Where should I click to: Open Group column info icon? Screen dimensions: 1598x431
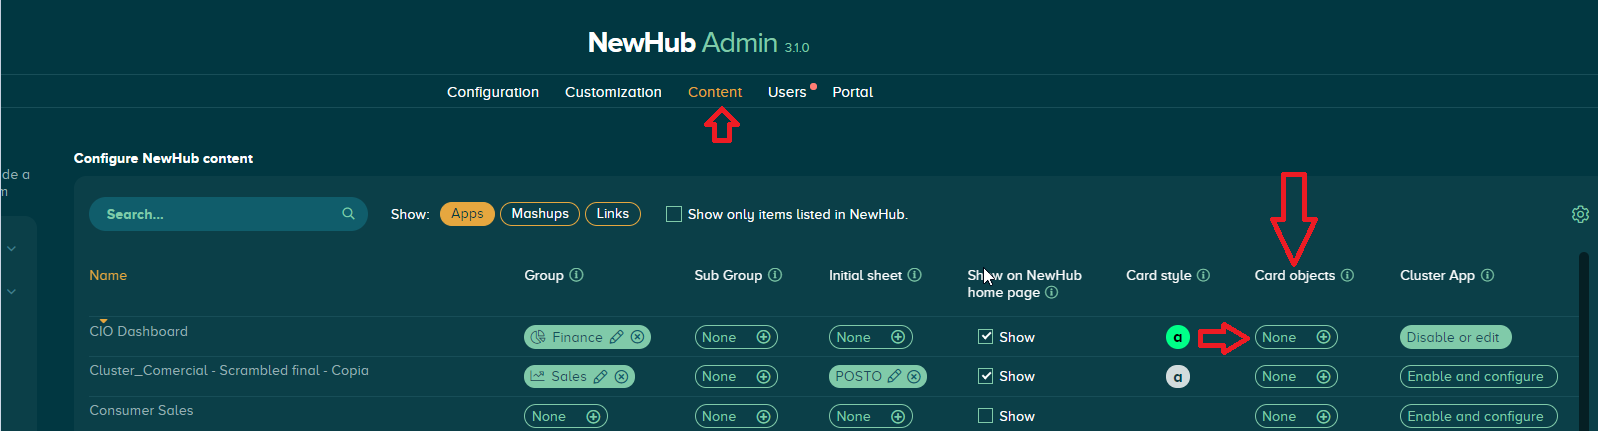coord(576,275)
